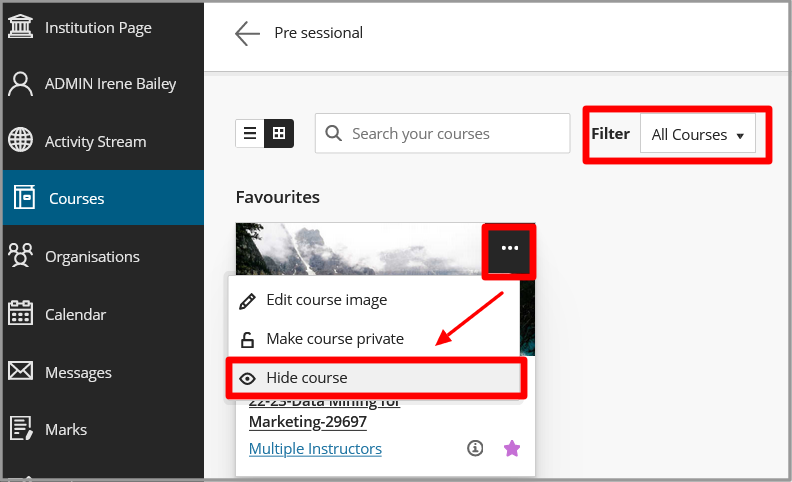
Task: Click the back arrow beside Pre sessional
Action: pos(247,34)
